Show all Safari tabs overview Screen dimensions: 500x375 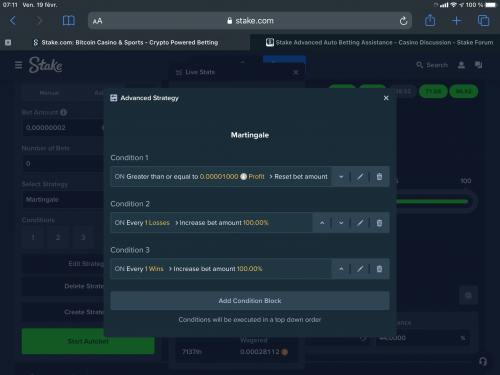tap(483, 21)
